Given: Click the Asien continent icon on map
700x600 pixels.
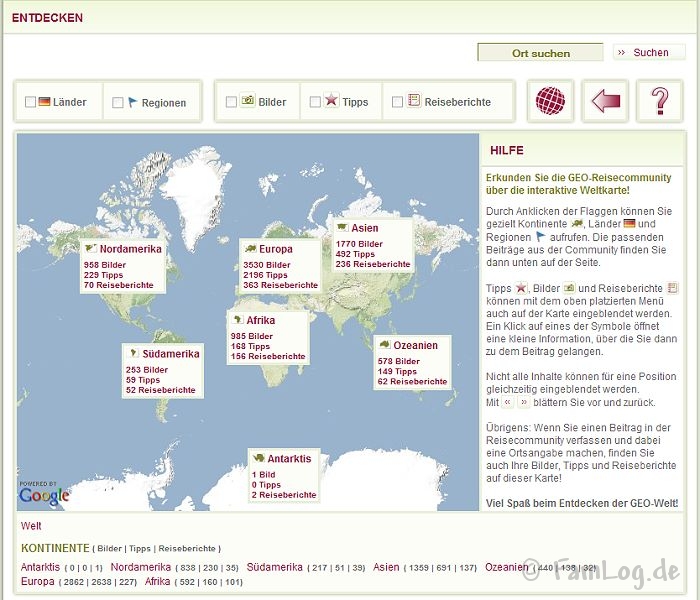Looking at the screenshot, I should (342, 227).
